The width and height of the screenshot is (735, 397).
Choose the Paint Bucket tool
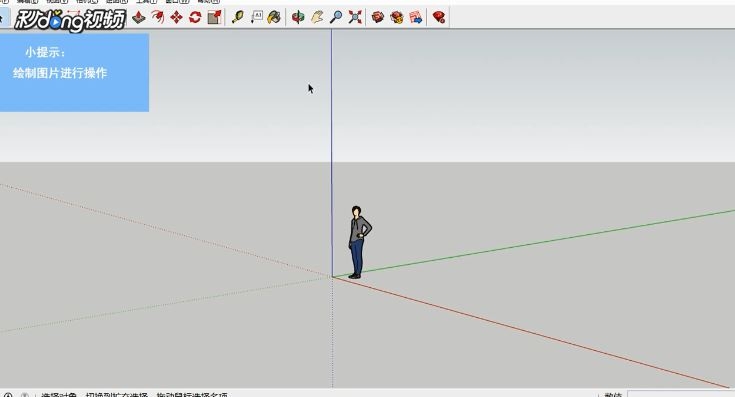pos(274,18)
